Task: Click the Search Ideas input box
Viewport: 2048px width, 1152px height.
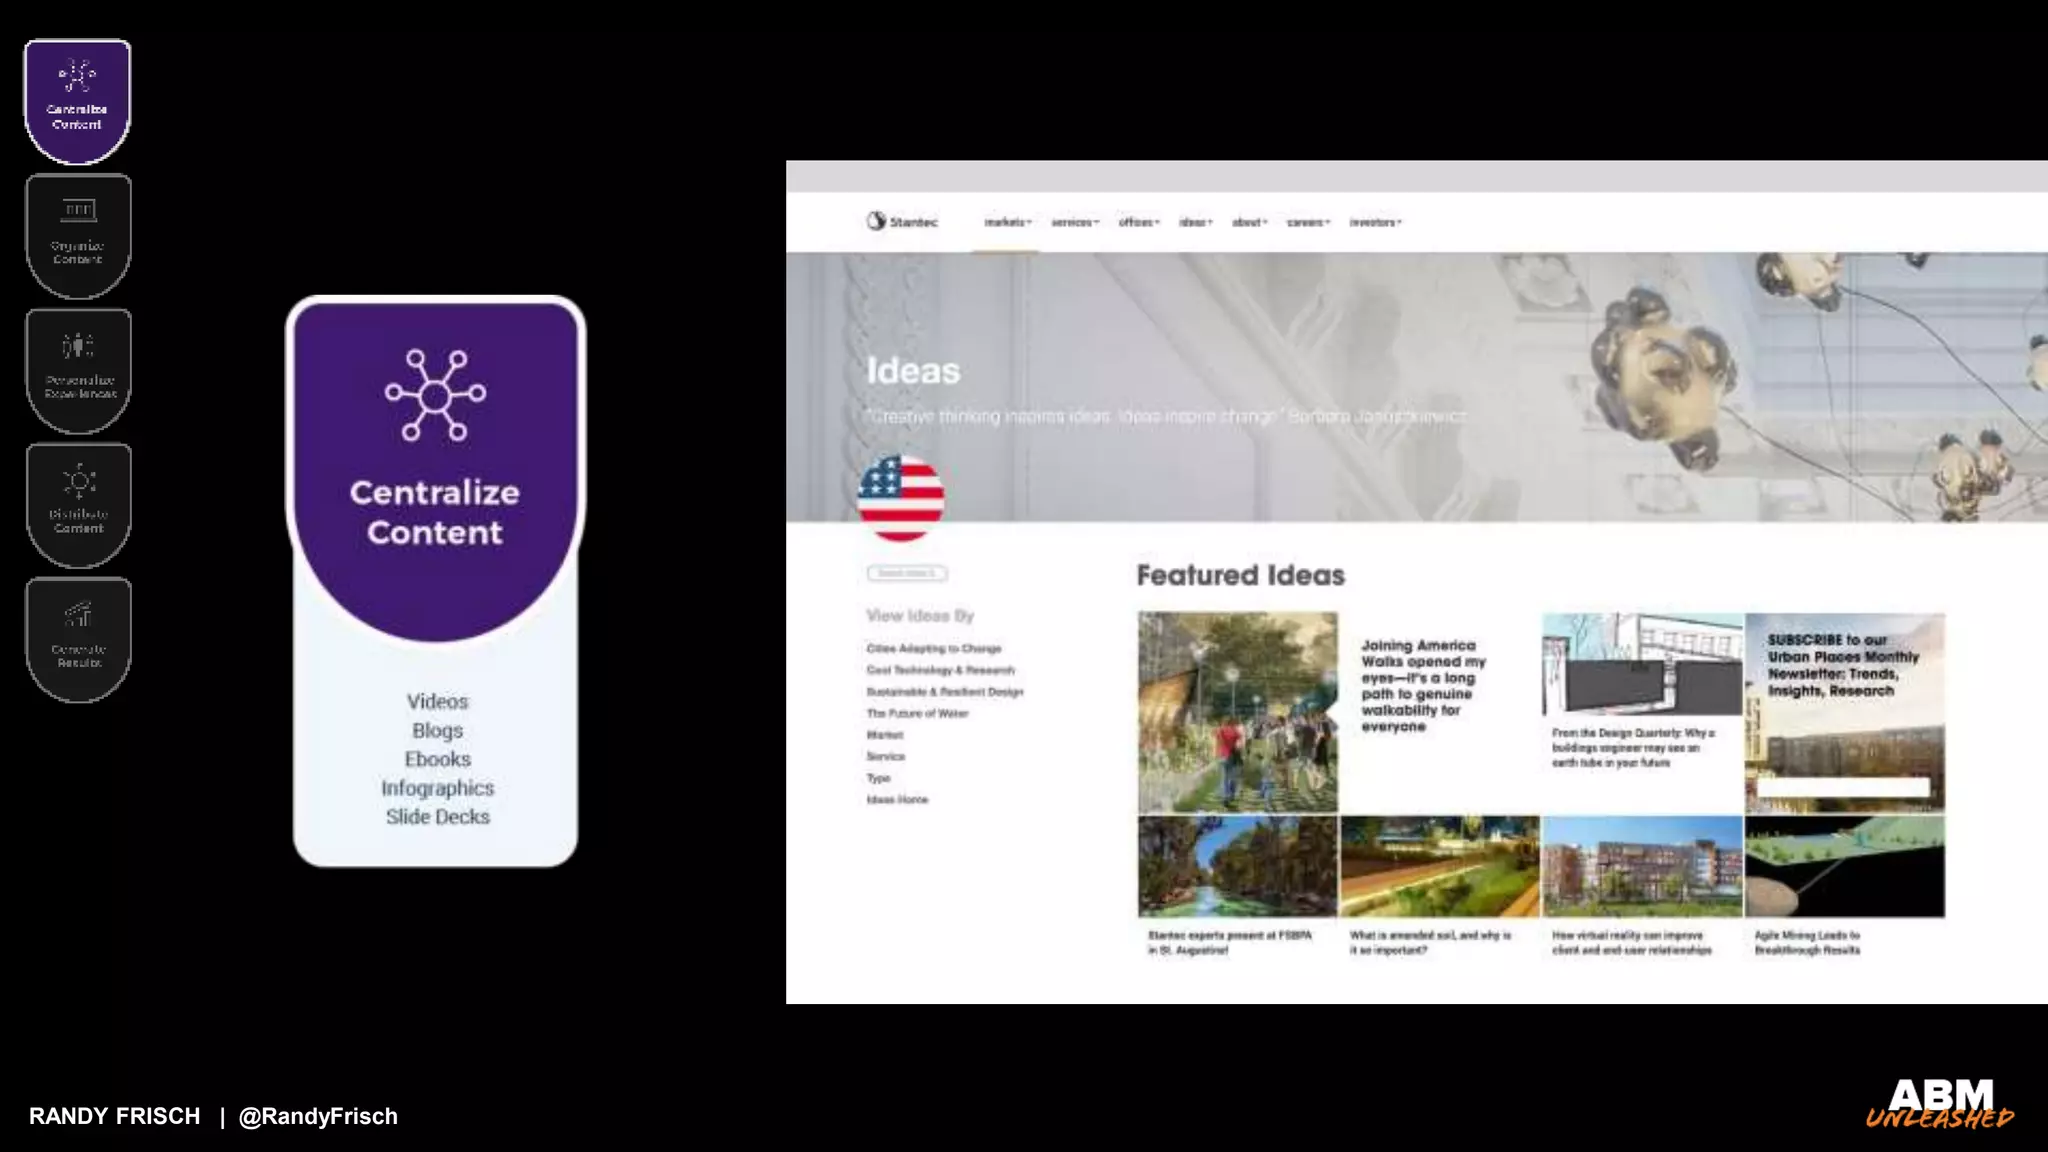Action: (906, 573)
